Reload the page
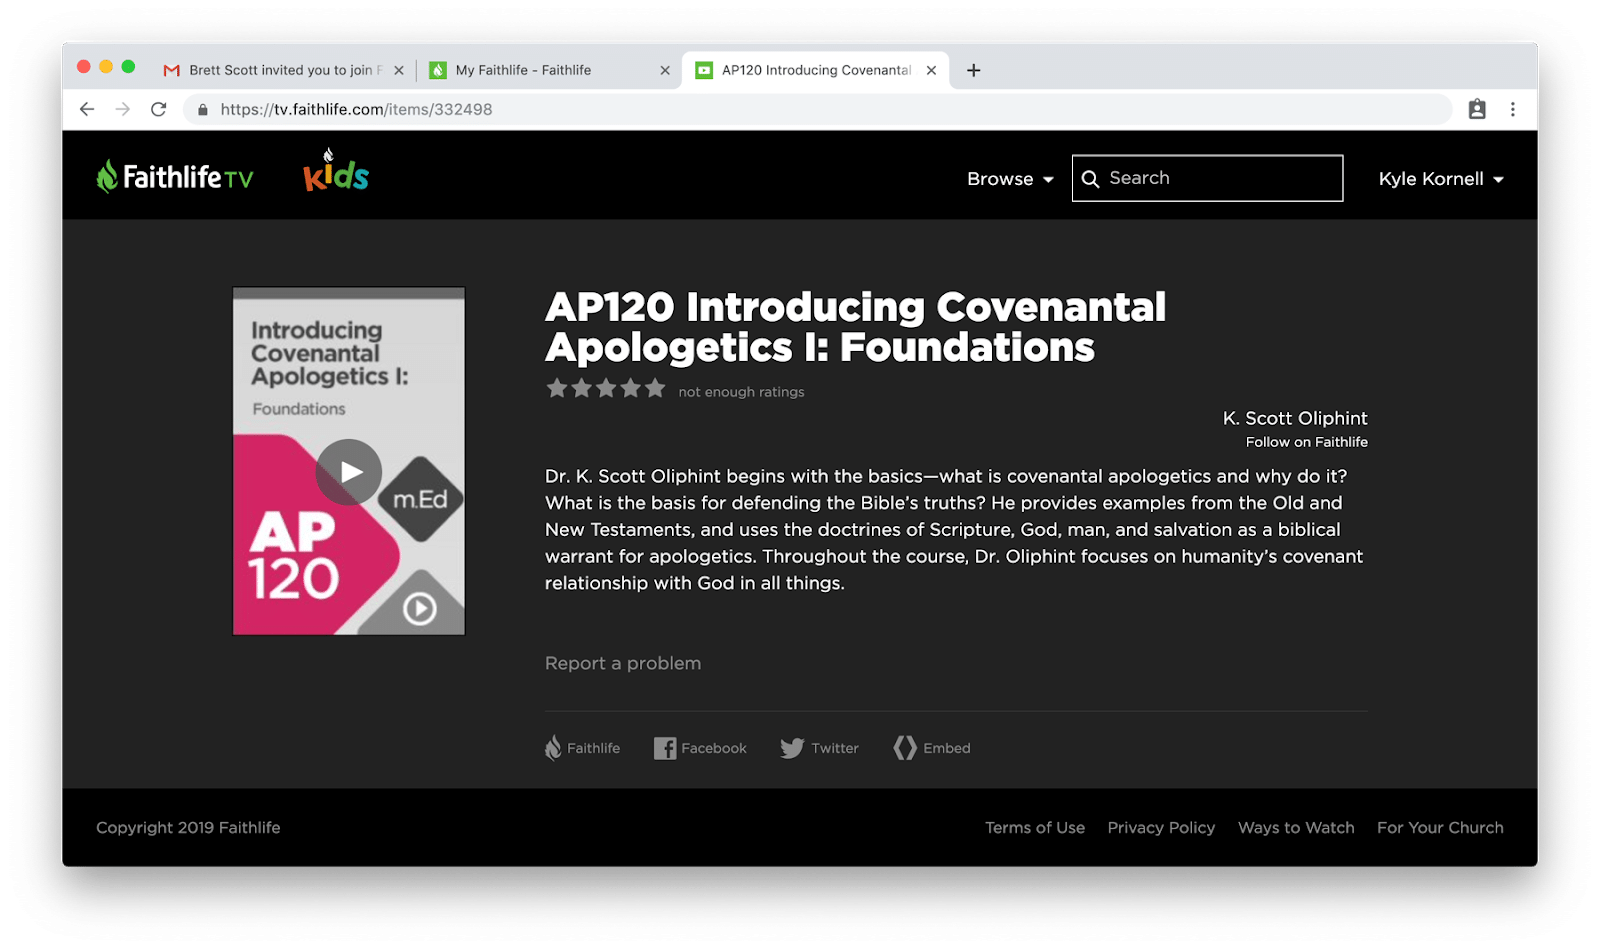The width and height of the screenshot is (1600, 949). coord(158,109)
